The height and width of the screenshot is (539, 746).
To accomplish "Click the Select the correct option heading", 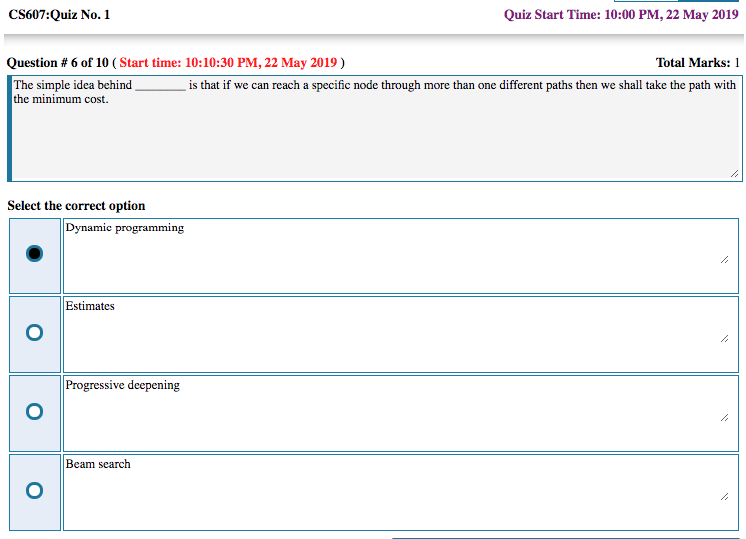I will tap(76, 206).
